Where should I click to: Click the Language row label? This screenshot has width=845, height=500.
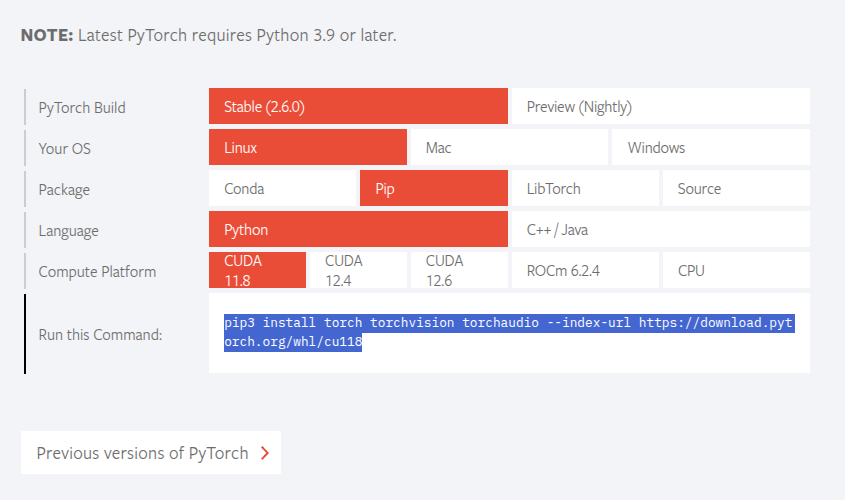[x=68, y=231]
